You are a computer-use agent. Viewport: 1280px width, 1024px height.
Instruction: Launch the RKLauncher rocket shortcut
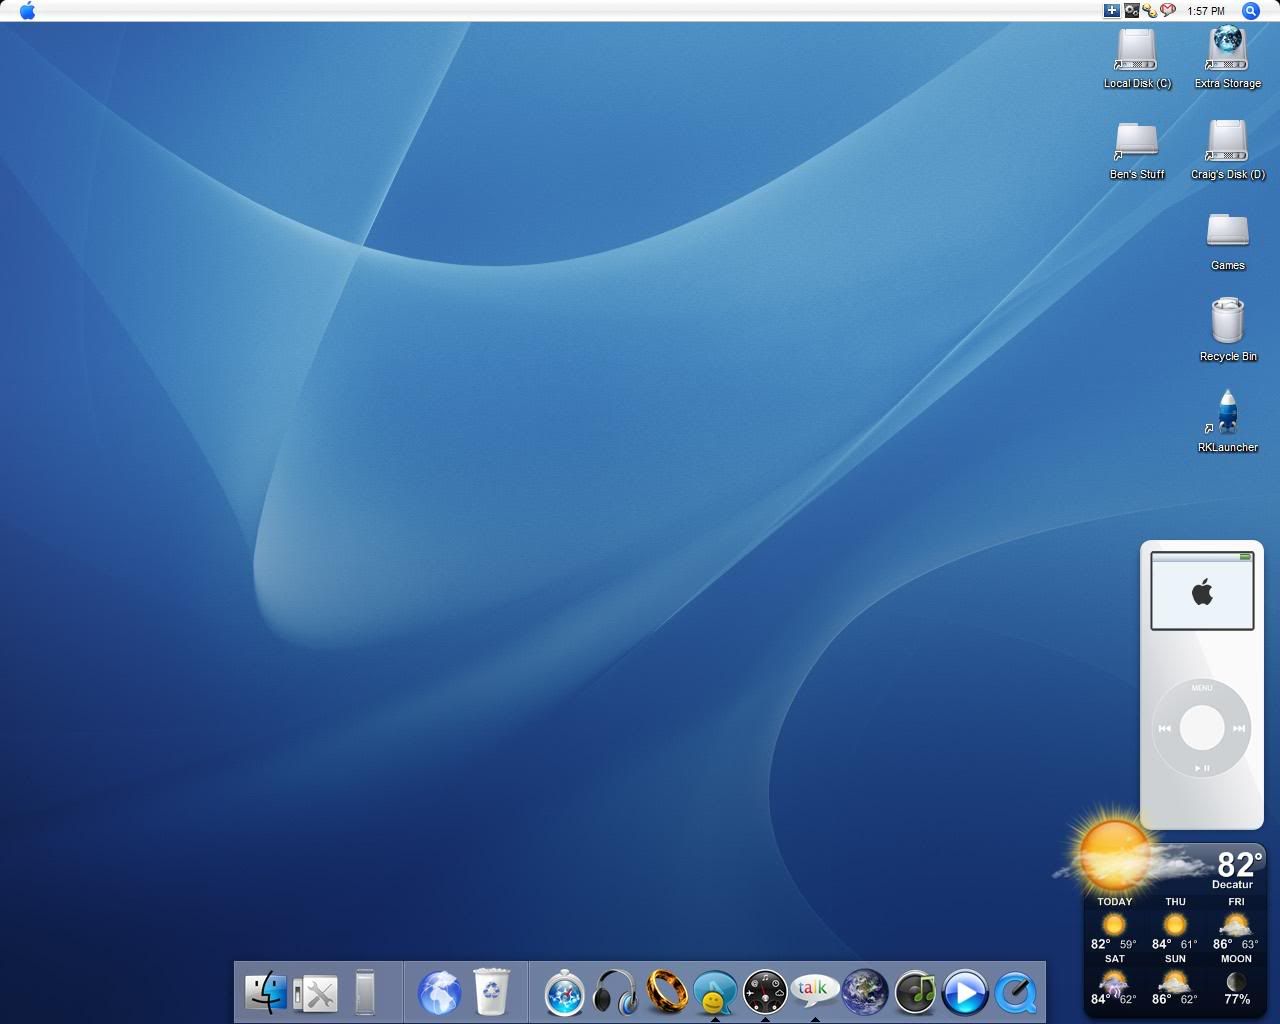coord(1227,422)
